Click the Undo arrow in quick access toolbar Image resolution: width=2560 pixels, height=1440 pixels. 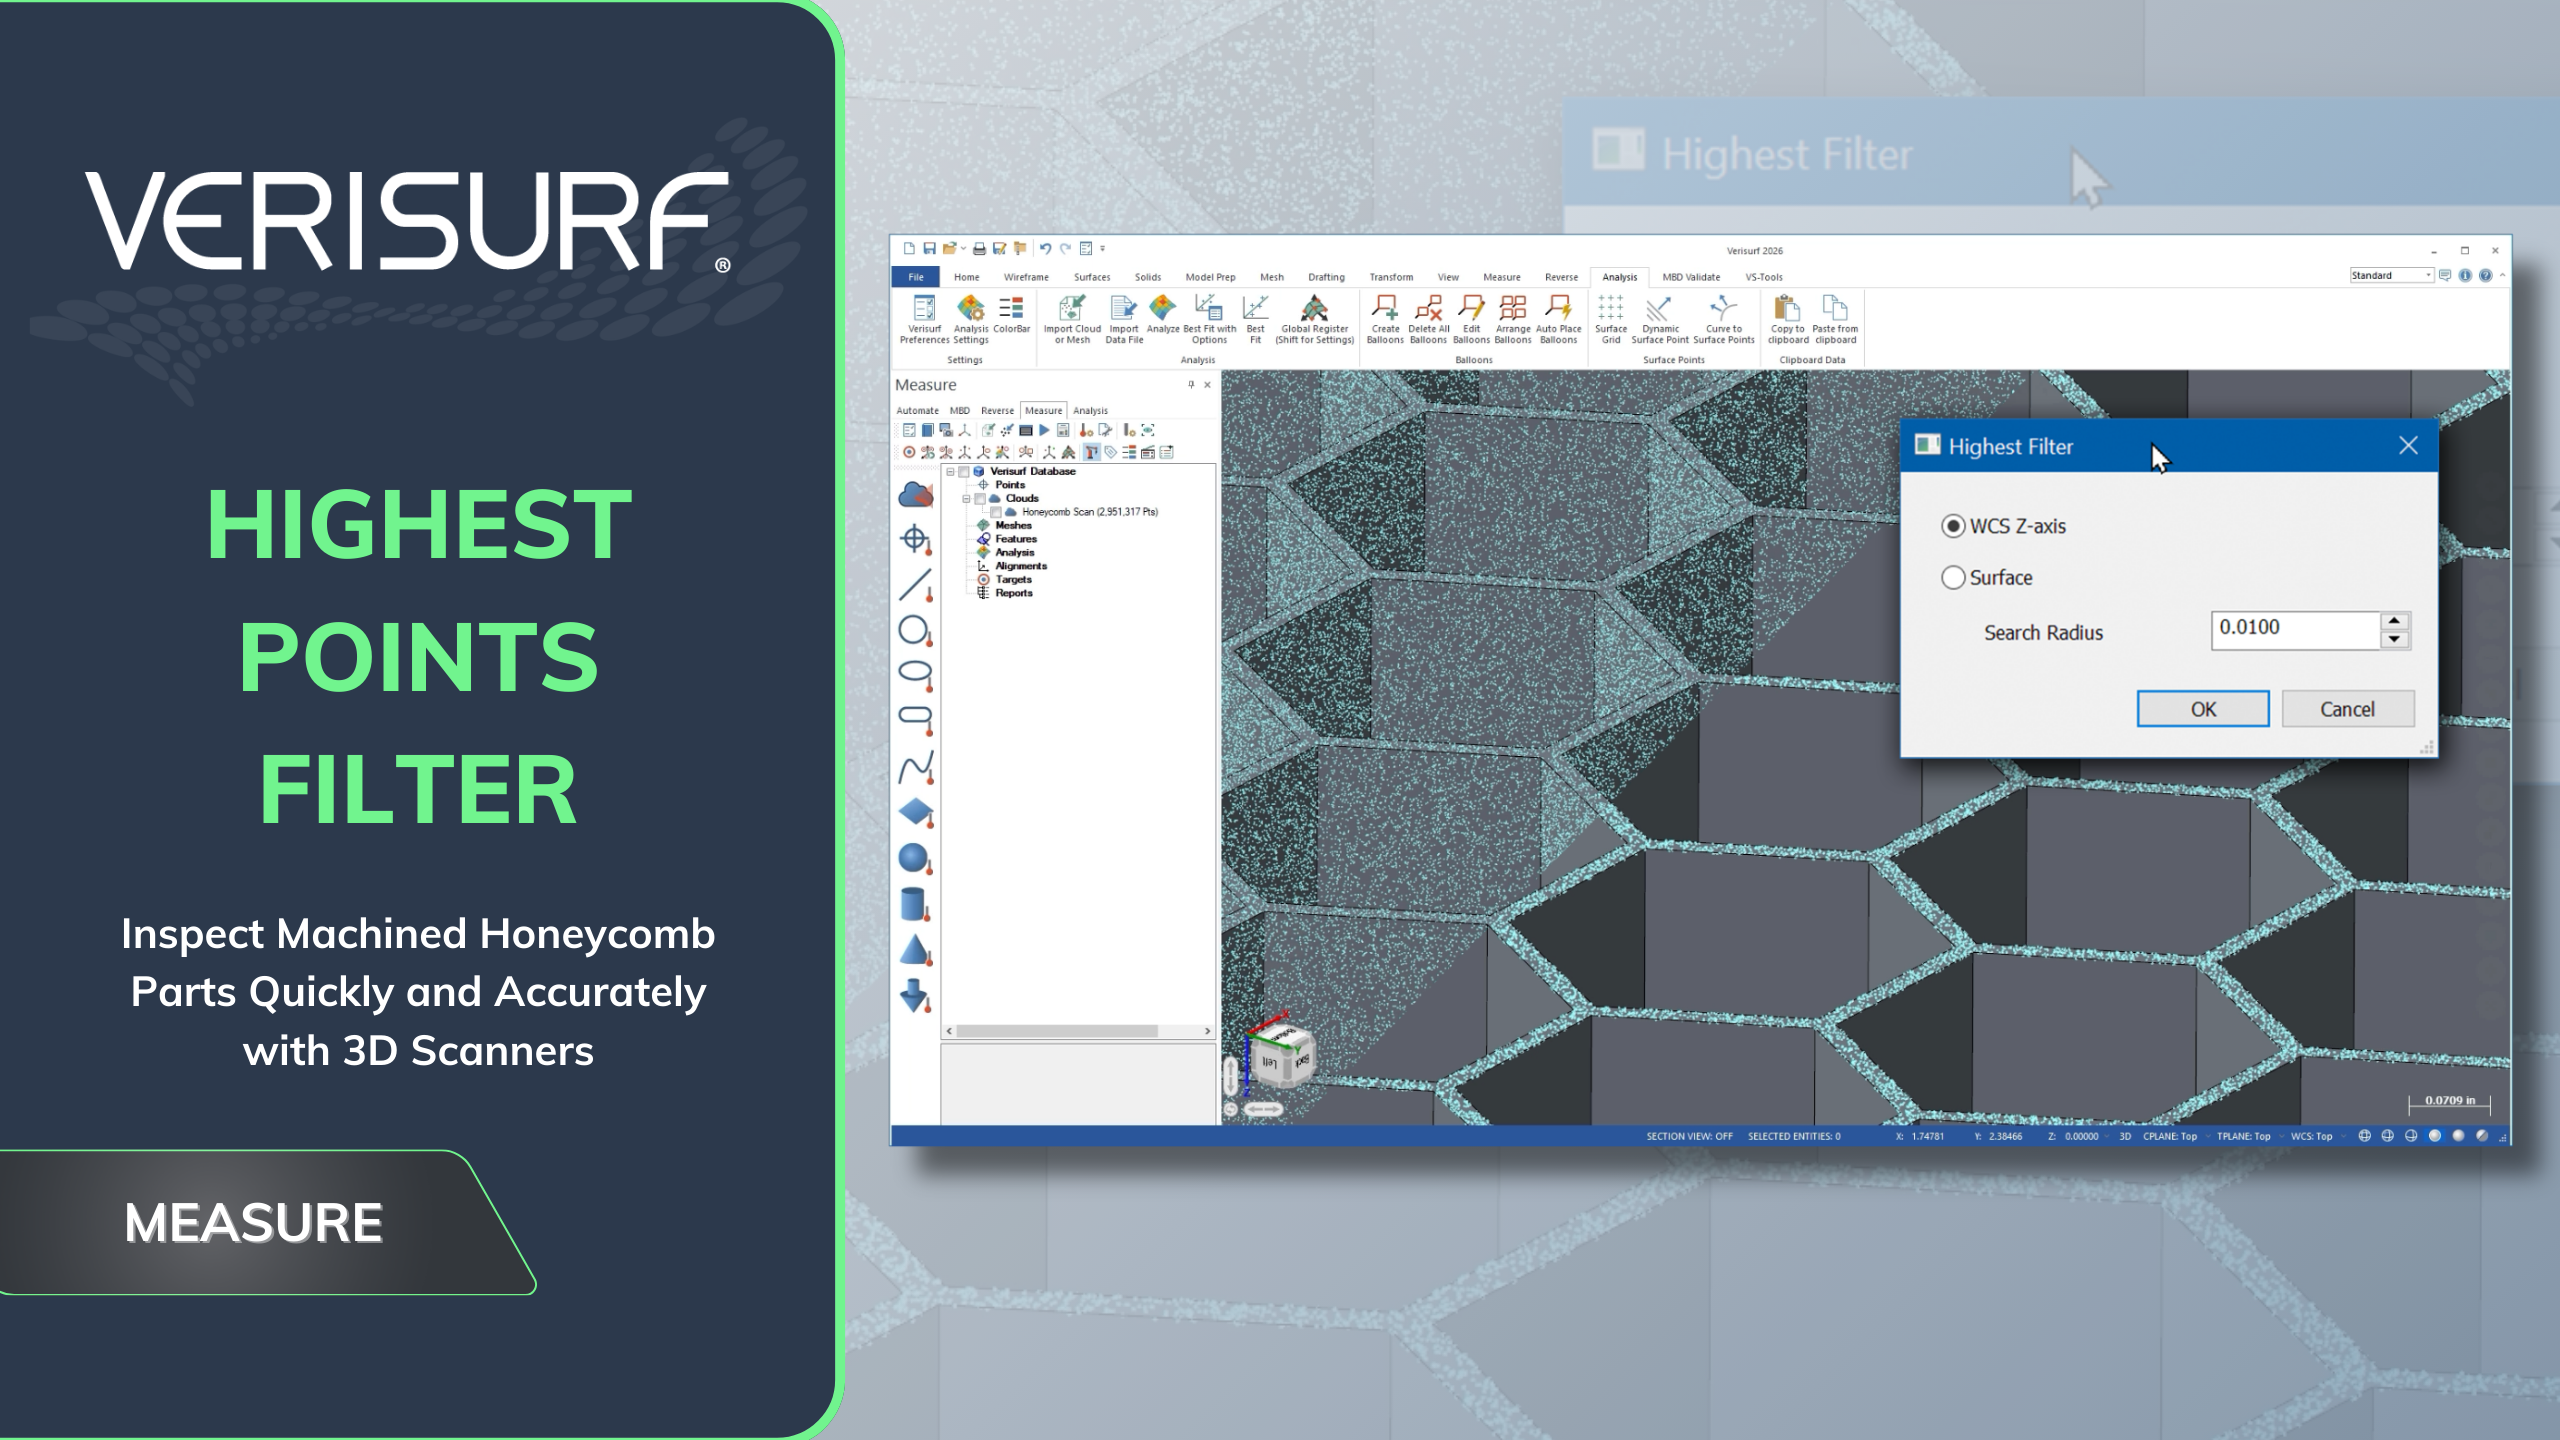(1045, 249)
